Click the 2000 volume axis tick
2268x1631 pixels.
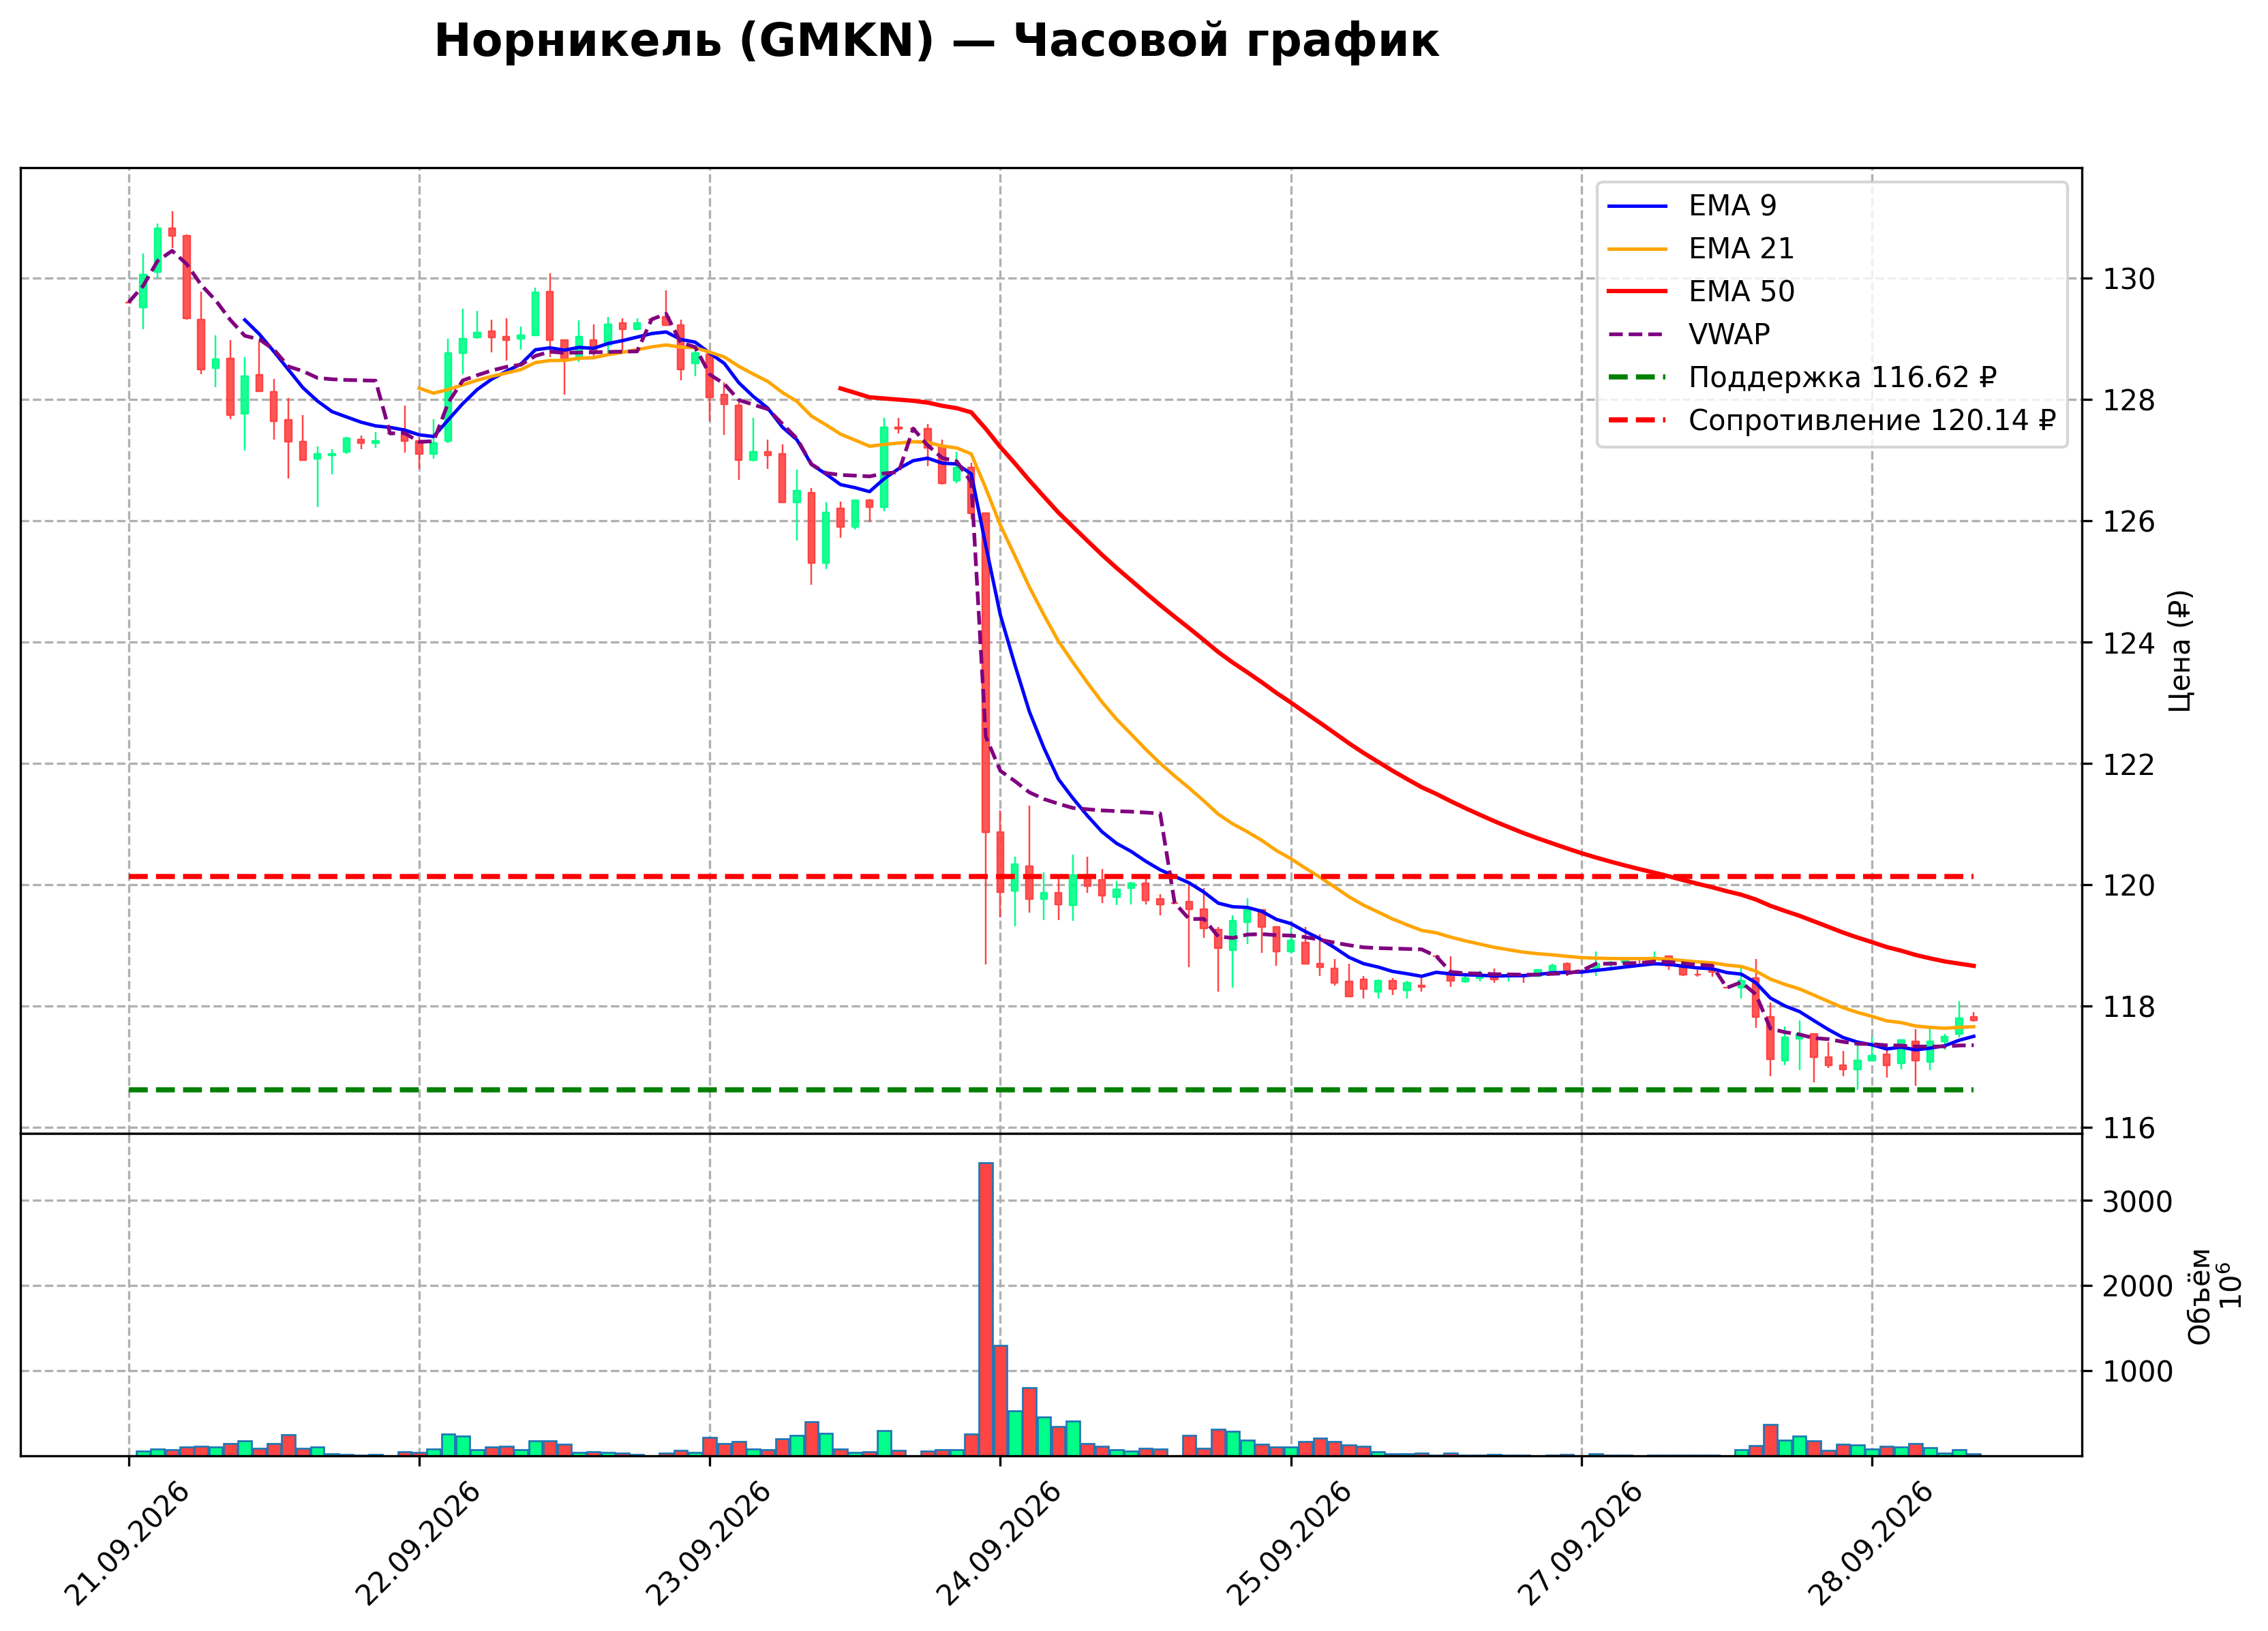point(2137,1287)
